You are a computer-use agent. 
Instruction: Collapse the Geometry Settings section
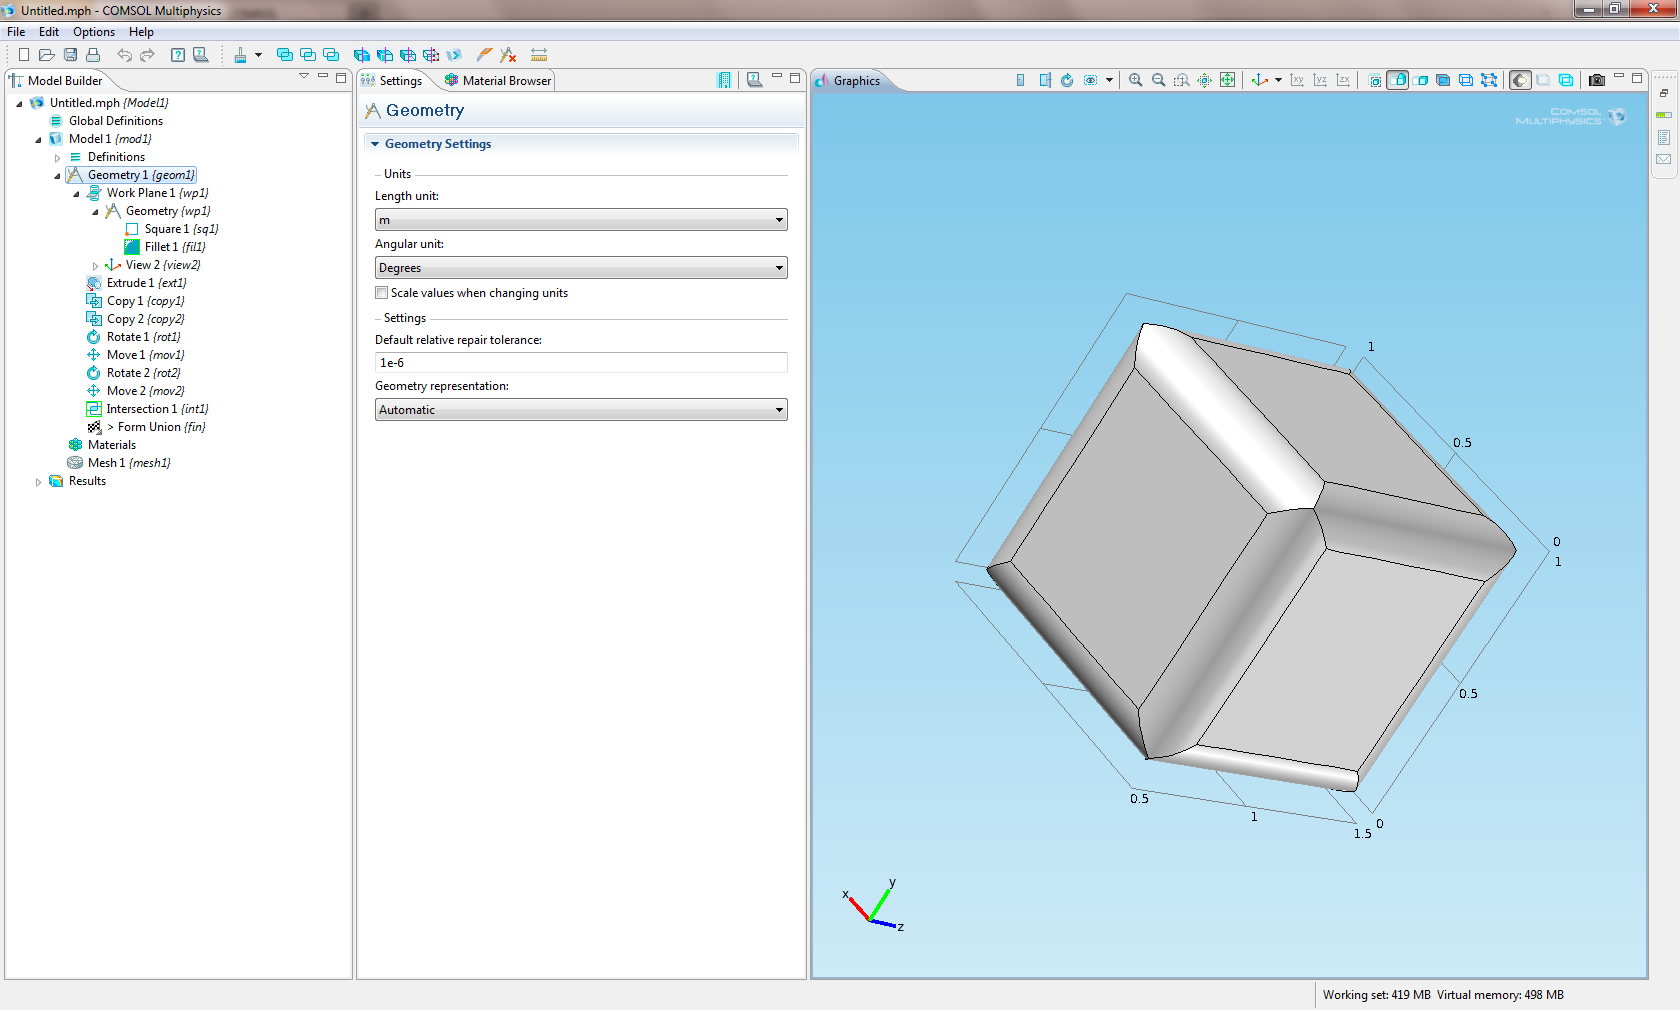pyautogui.click(x=376, y=144)
